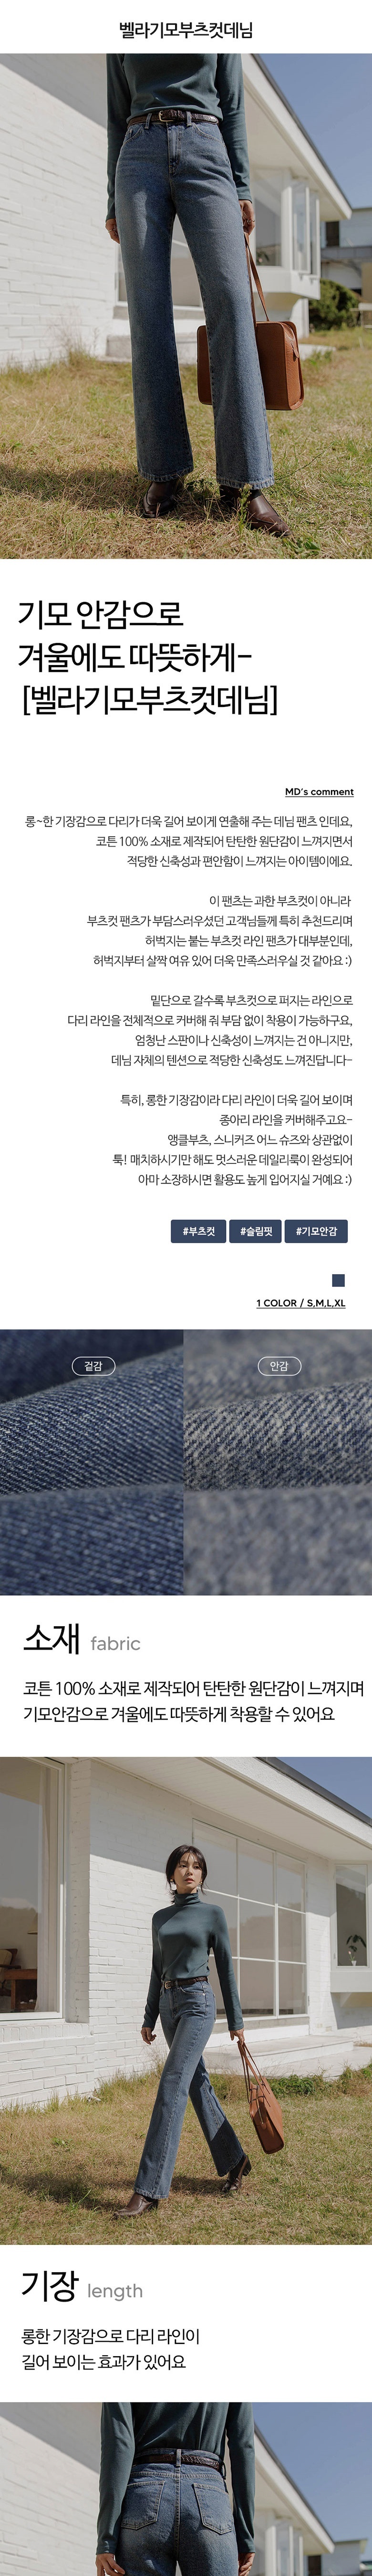Screen dimensions: 372x2576
Task: Select the #슬림핏 hashtag tag
Action: 256,1231
